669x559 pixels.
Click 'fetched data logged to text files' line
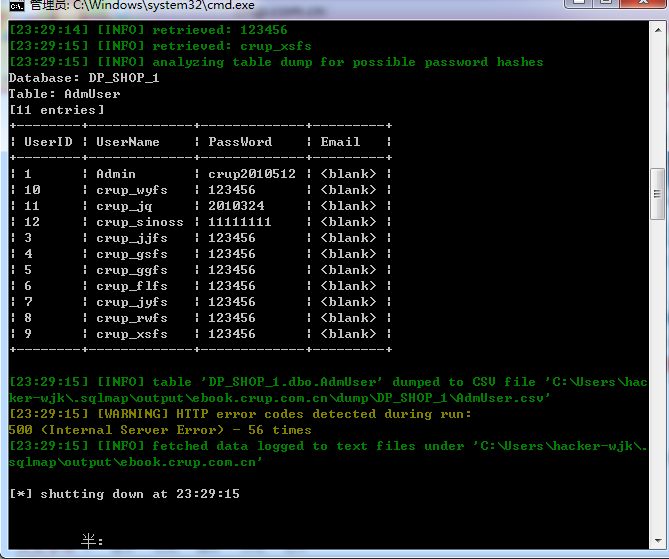(x=329, y=446)
